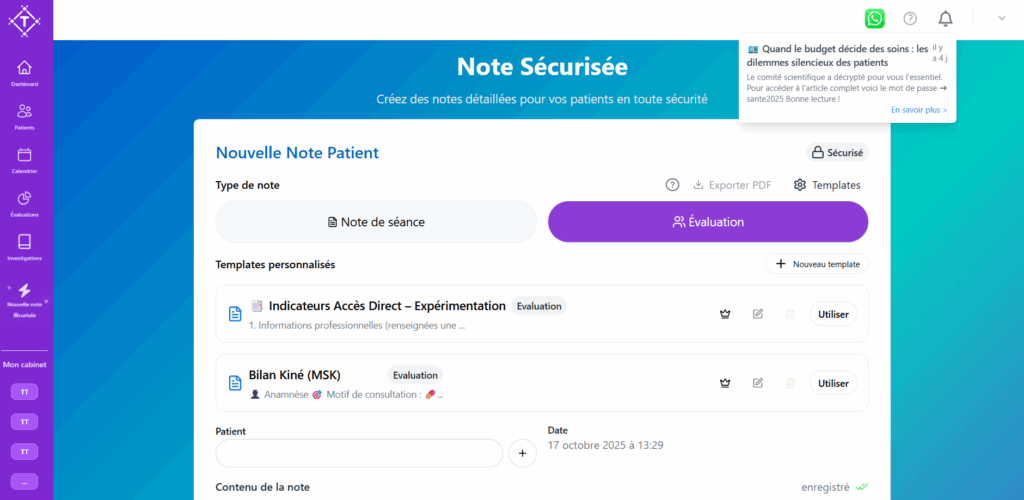Viewport: 1024px width, 500px height.
Task: Open the Patients sidebar icon
Action: click(x=25, y=117)
